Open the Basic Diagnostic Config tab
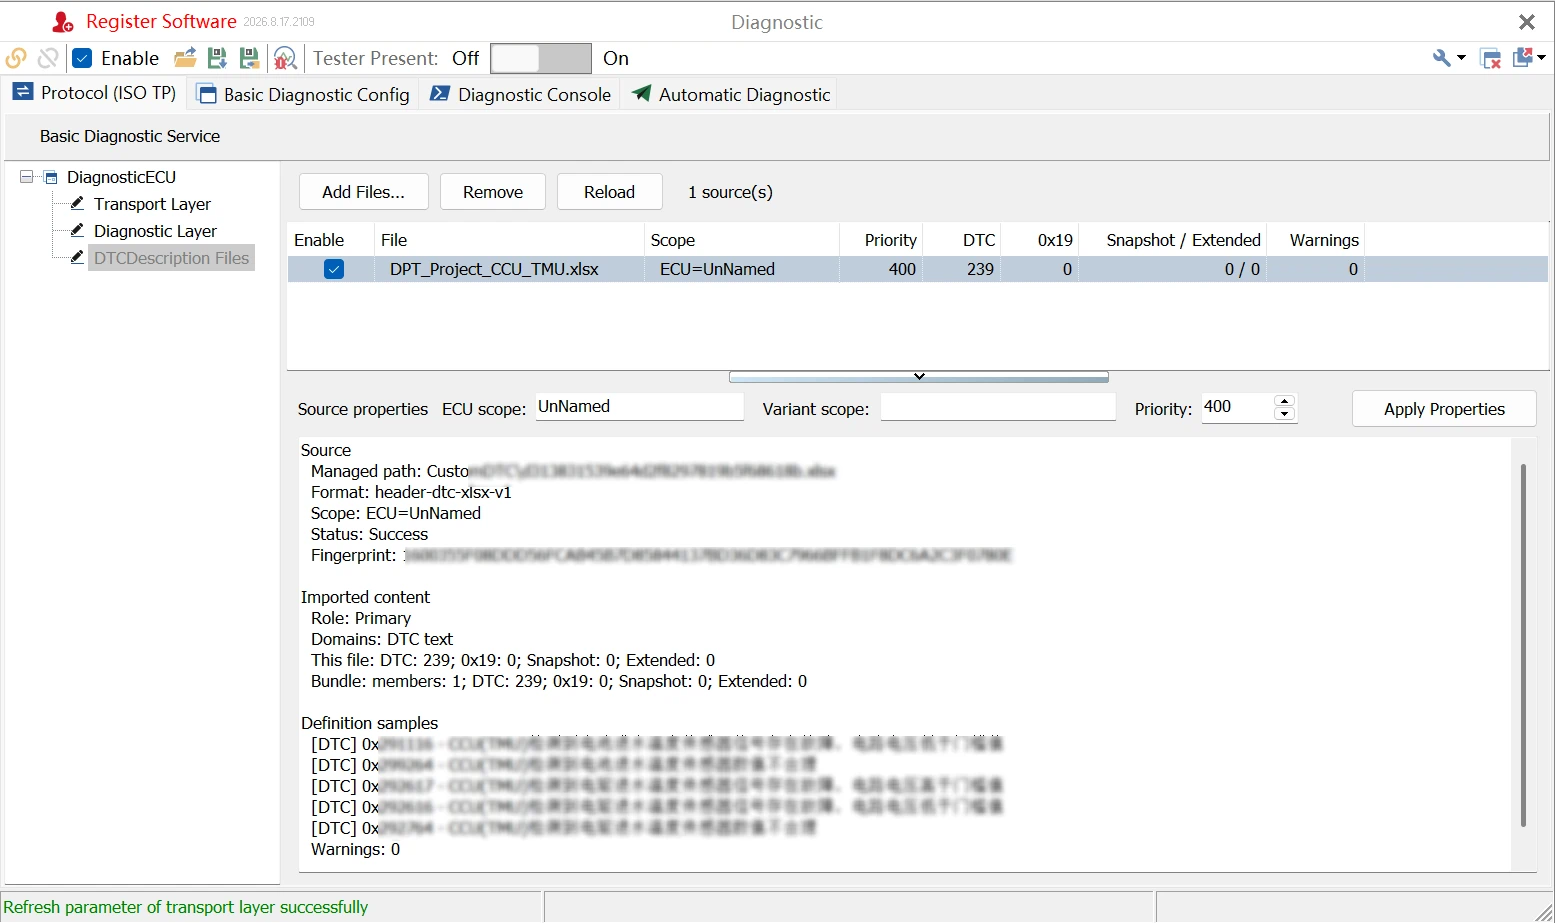Image resolution: width=1555 pixels, height=923 pixels. pyautogui.click(x=304, y=94)
